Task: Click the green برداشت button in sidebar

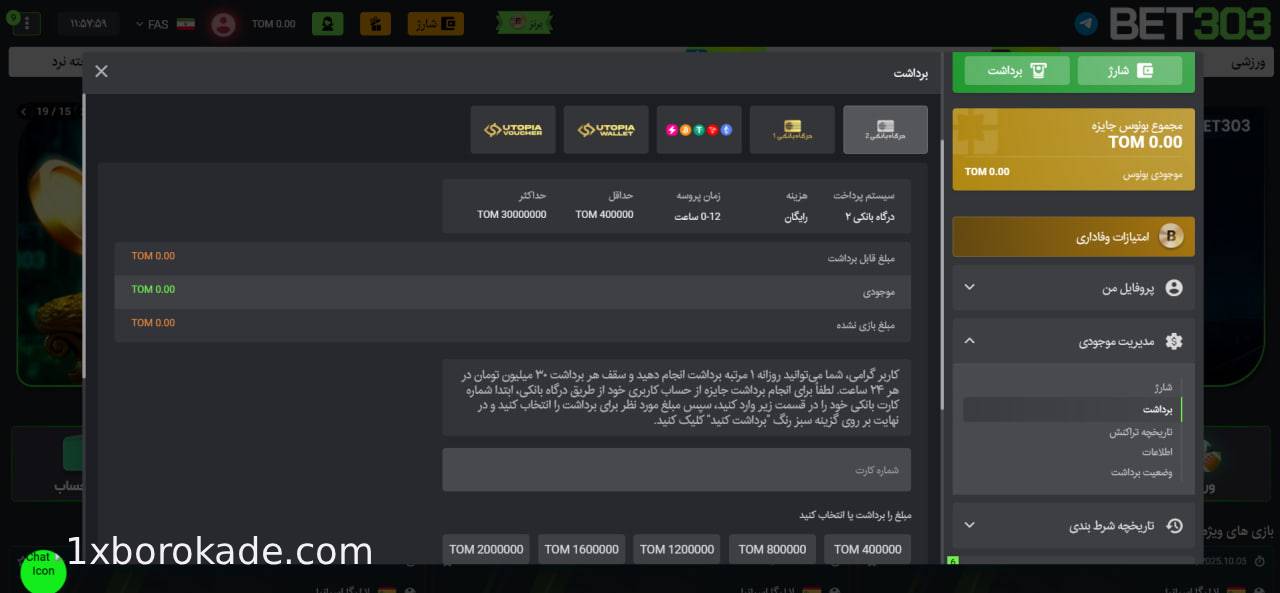Action: click(x=1017, y=70)
